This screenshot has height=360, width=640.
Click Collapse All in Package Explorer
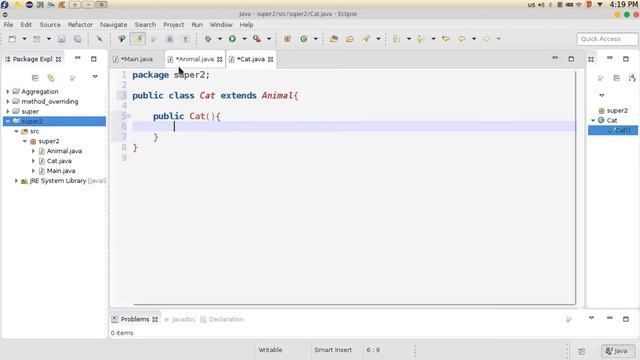pyautogui.click(x=35, y=78)
